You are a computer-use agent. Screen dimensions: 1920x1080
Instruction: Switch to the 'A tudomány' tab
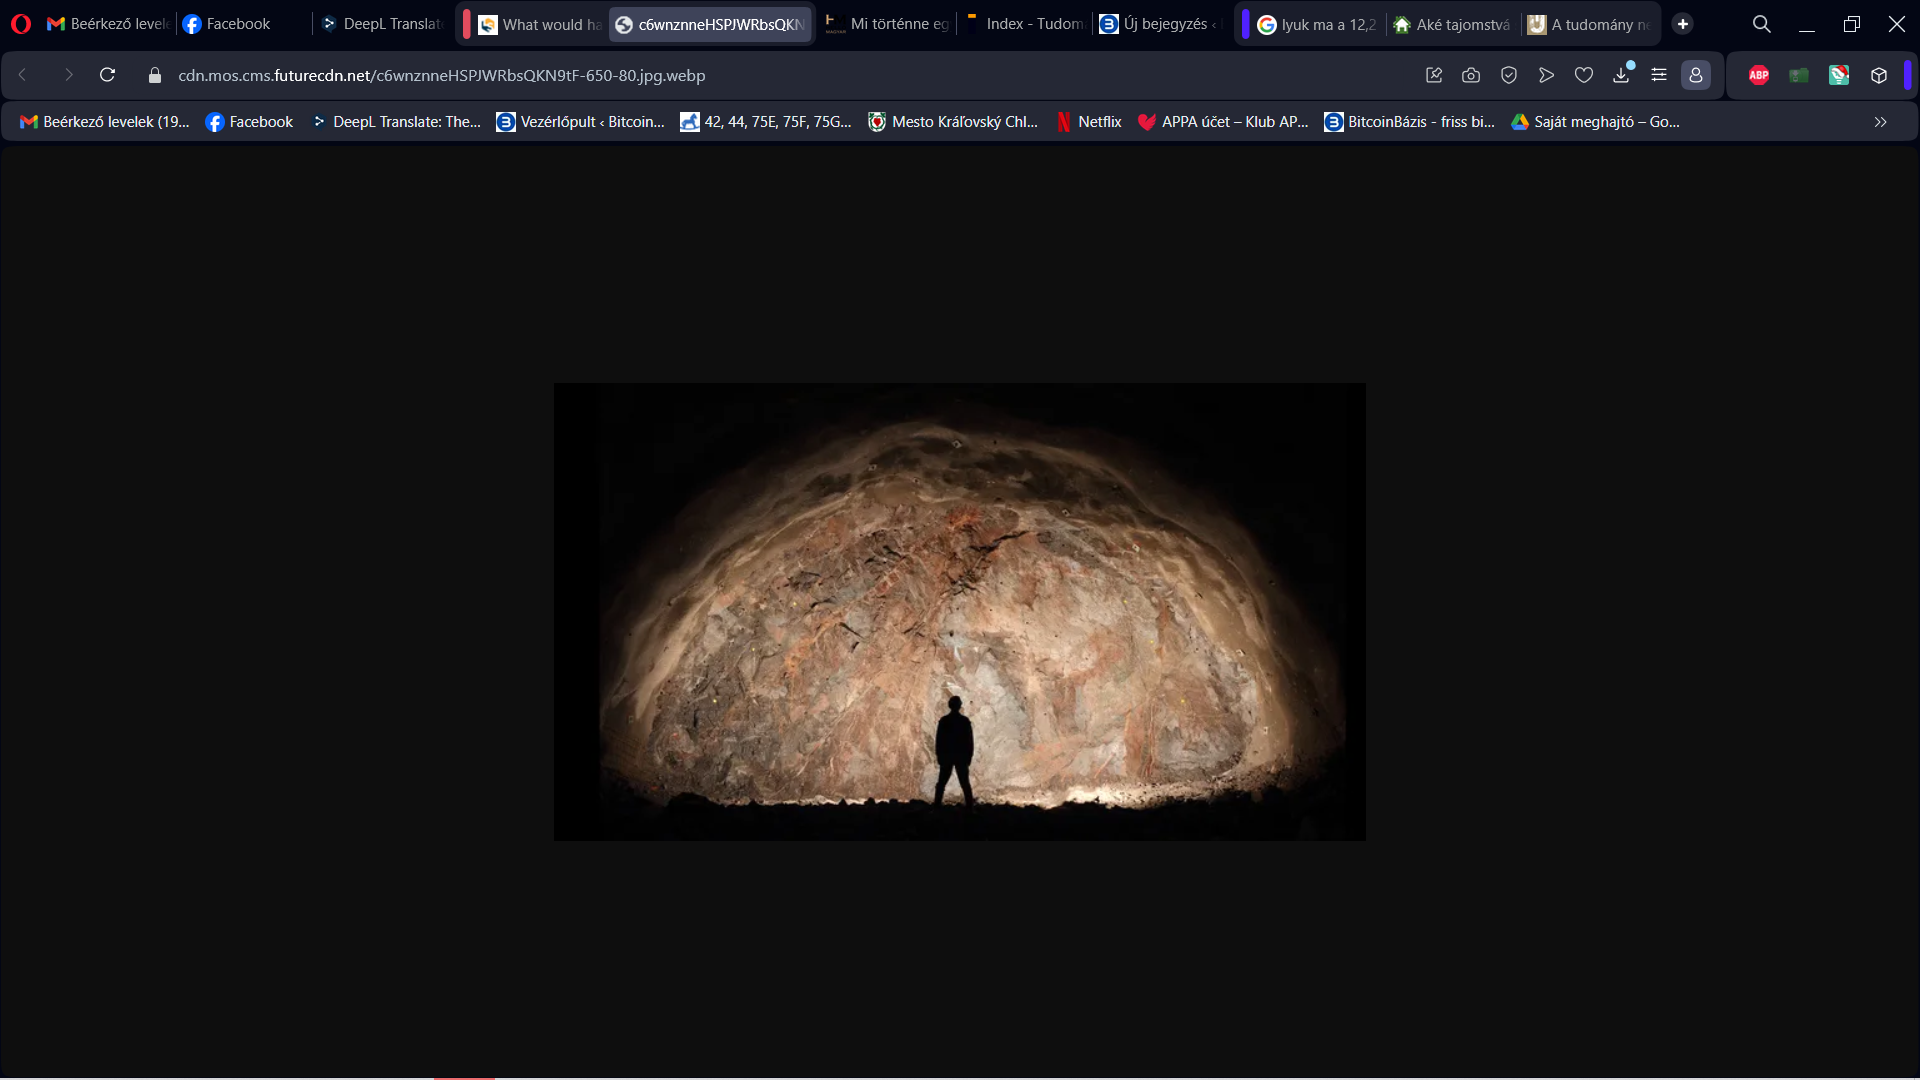pyautogui.click(x=1590, y=24)
